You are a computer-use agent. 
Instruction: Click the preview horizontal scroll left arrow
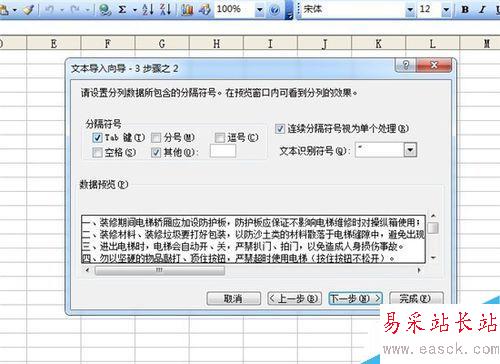tap(87, 270)
